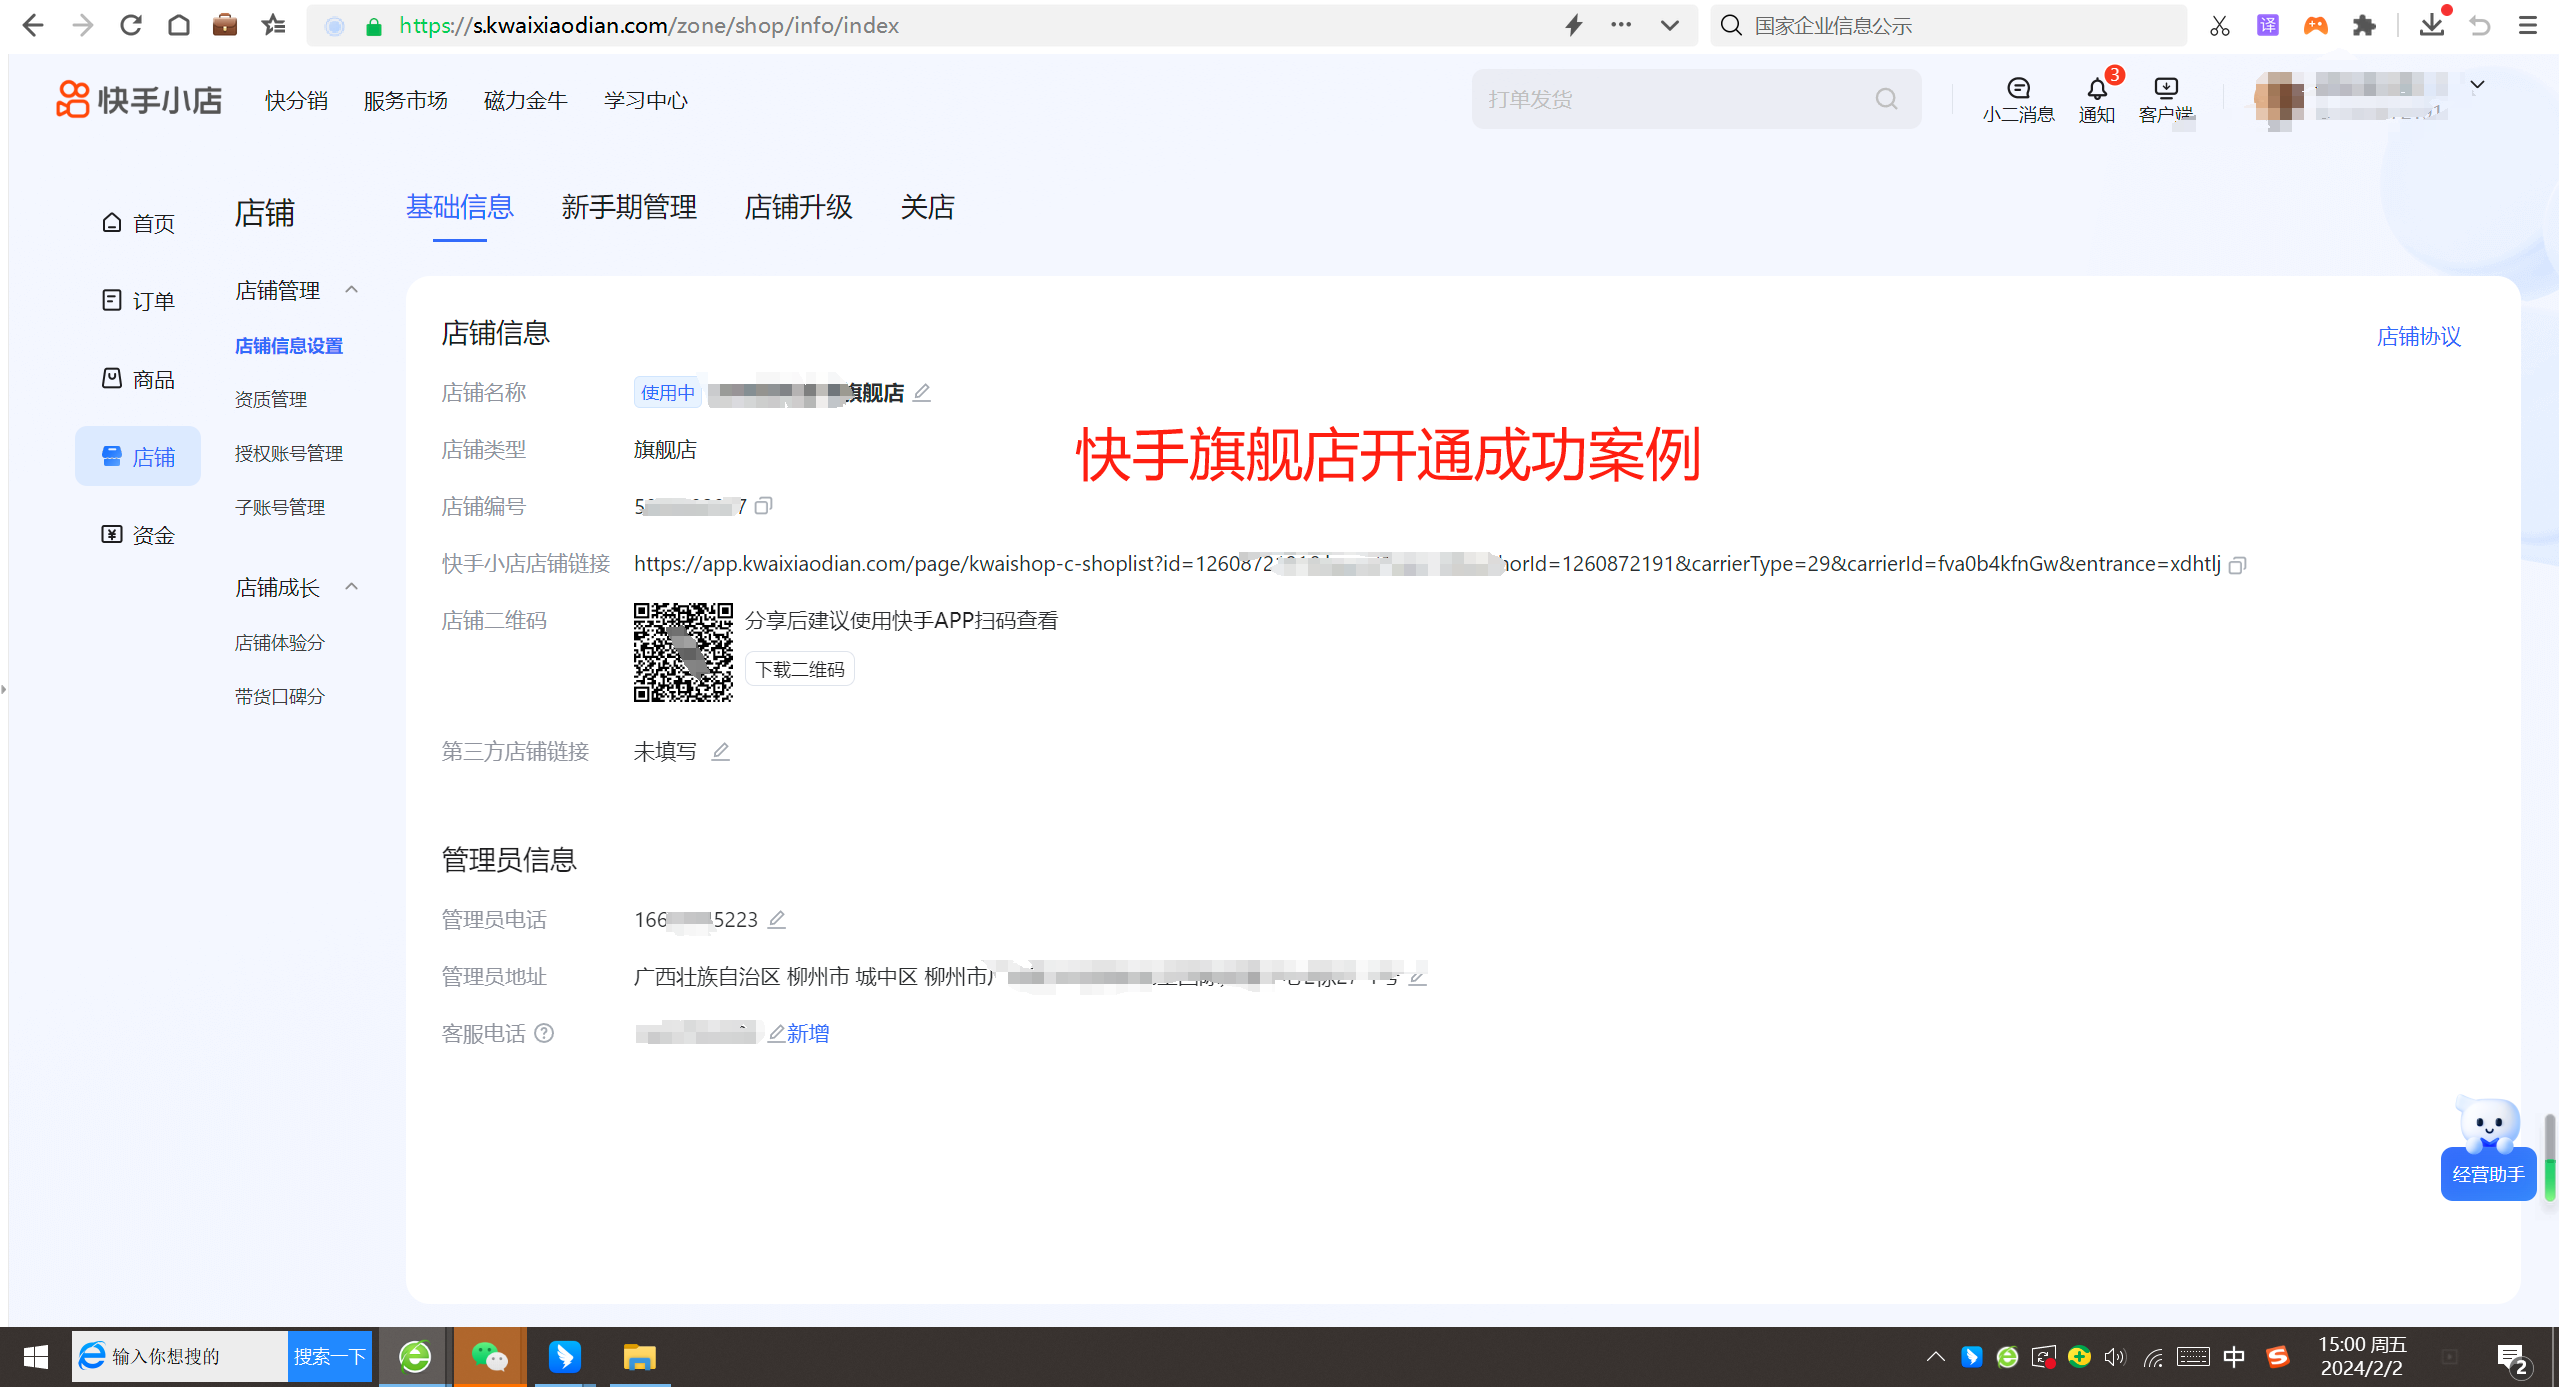Click the browser forward arrow

click(82, 25)
